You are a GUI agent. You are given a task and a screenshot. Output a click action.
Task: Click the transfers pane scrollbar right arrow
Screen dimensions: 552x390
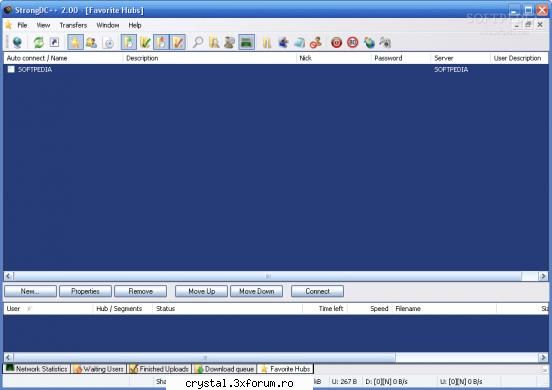(x=543, y=358)
